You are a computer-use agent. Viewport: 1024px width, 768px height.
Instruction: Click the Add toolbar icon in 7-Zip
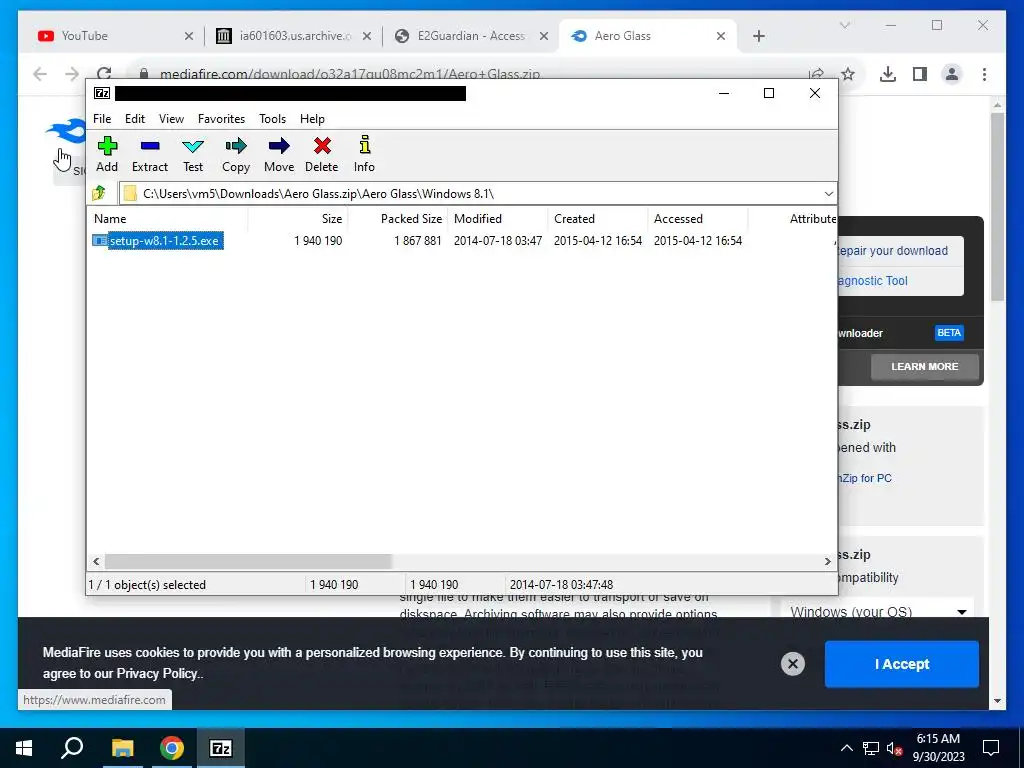coord(107,154)
